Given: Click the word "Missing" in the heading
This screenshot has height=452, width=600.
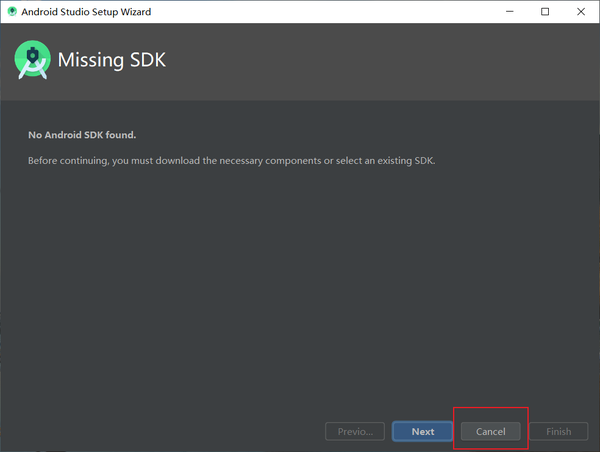Looking at the screenshot, I should [x=89, y=60].
